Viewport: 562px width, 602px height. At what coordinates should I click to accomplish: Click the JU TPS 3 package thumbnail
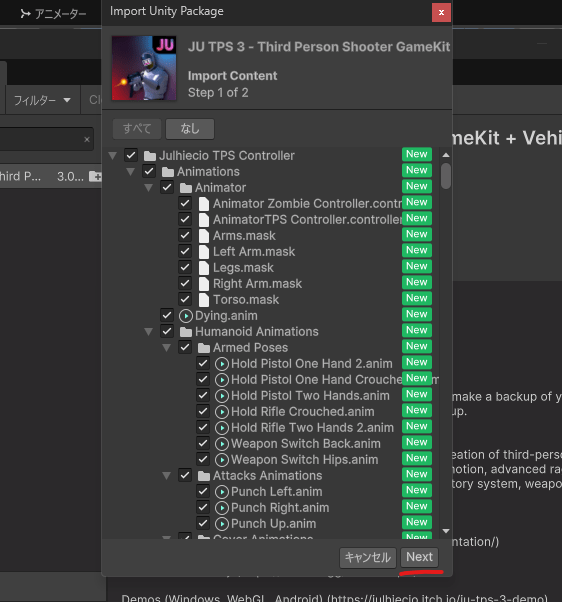click(144, 68)
